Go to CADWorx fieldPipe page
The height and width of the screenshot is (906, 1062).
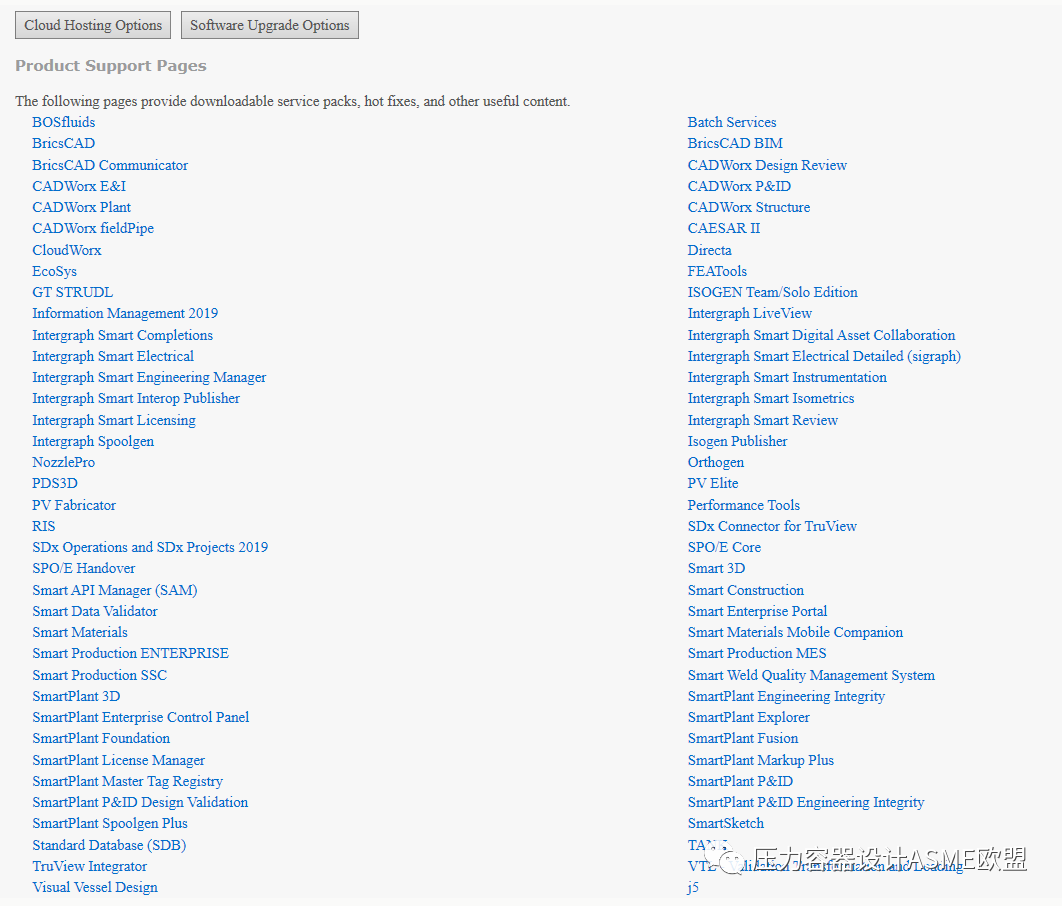click(93, 228)
